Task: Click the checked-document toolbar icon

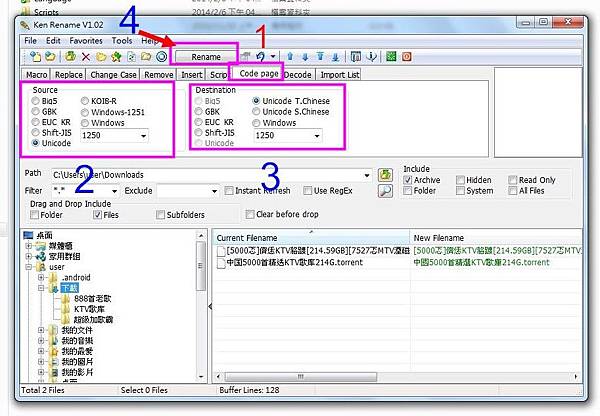Action: coord(131,57)
